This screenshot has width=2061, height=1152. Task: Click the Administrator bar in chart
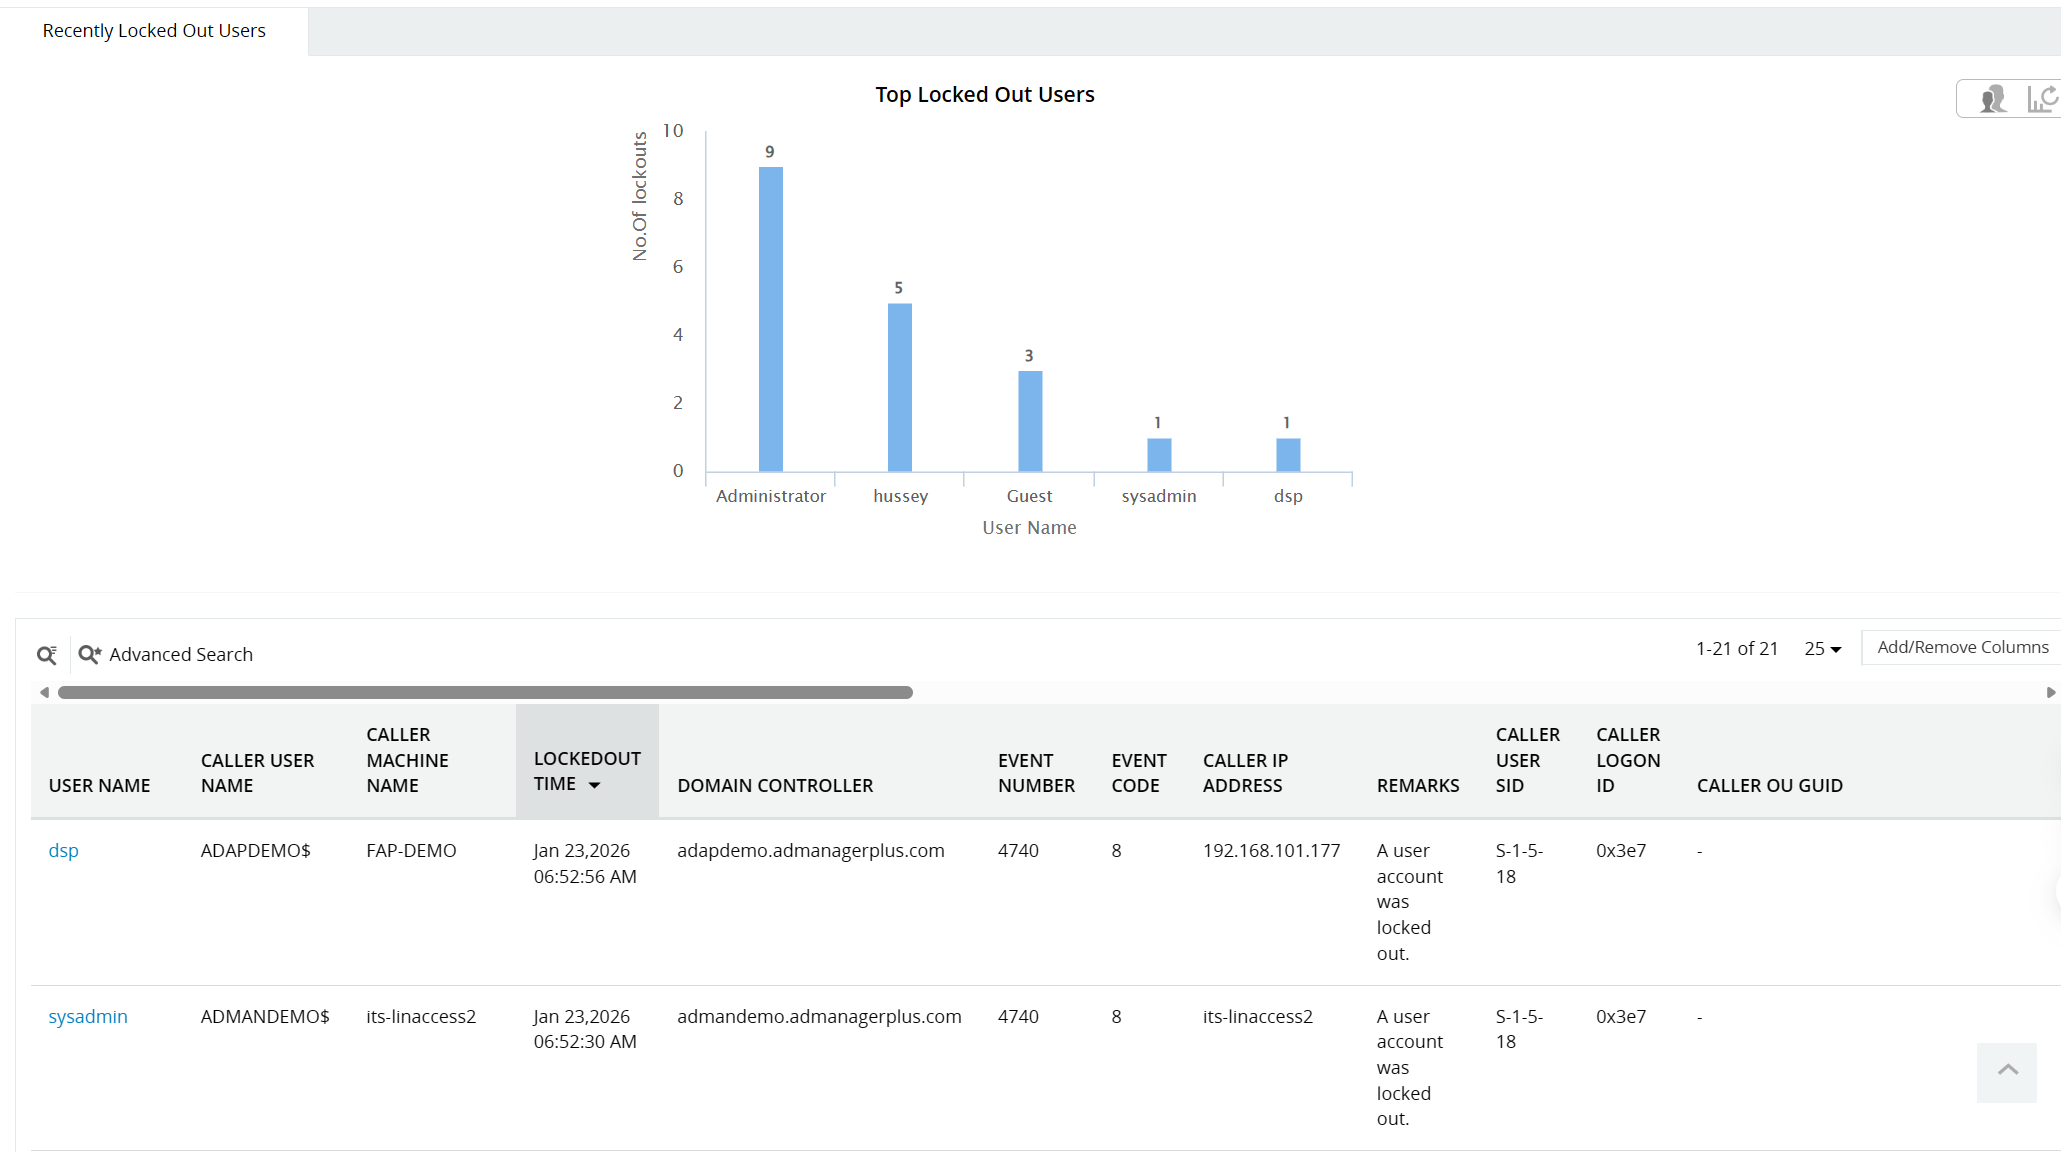(770, 320)
